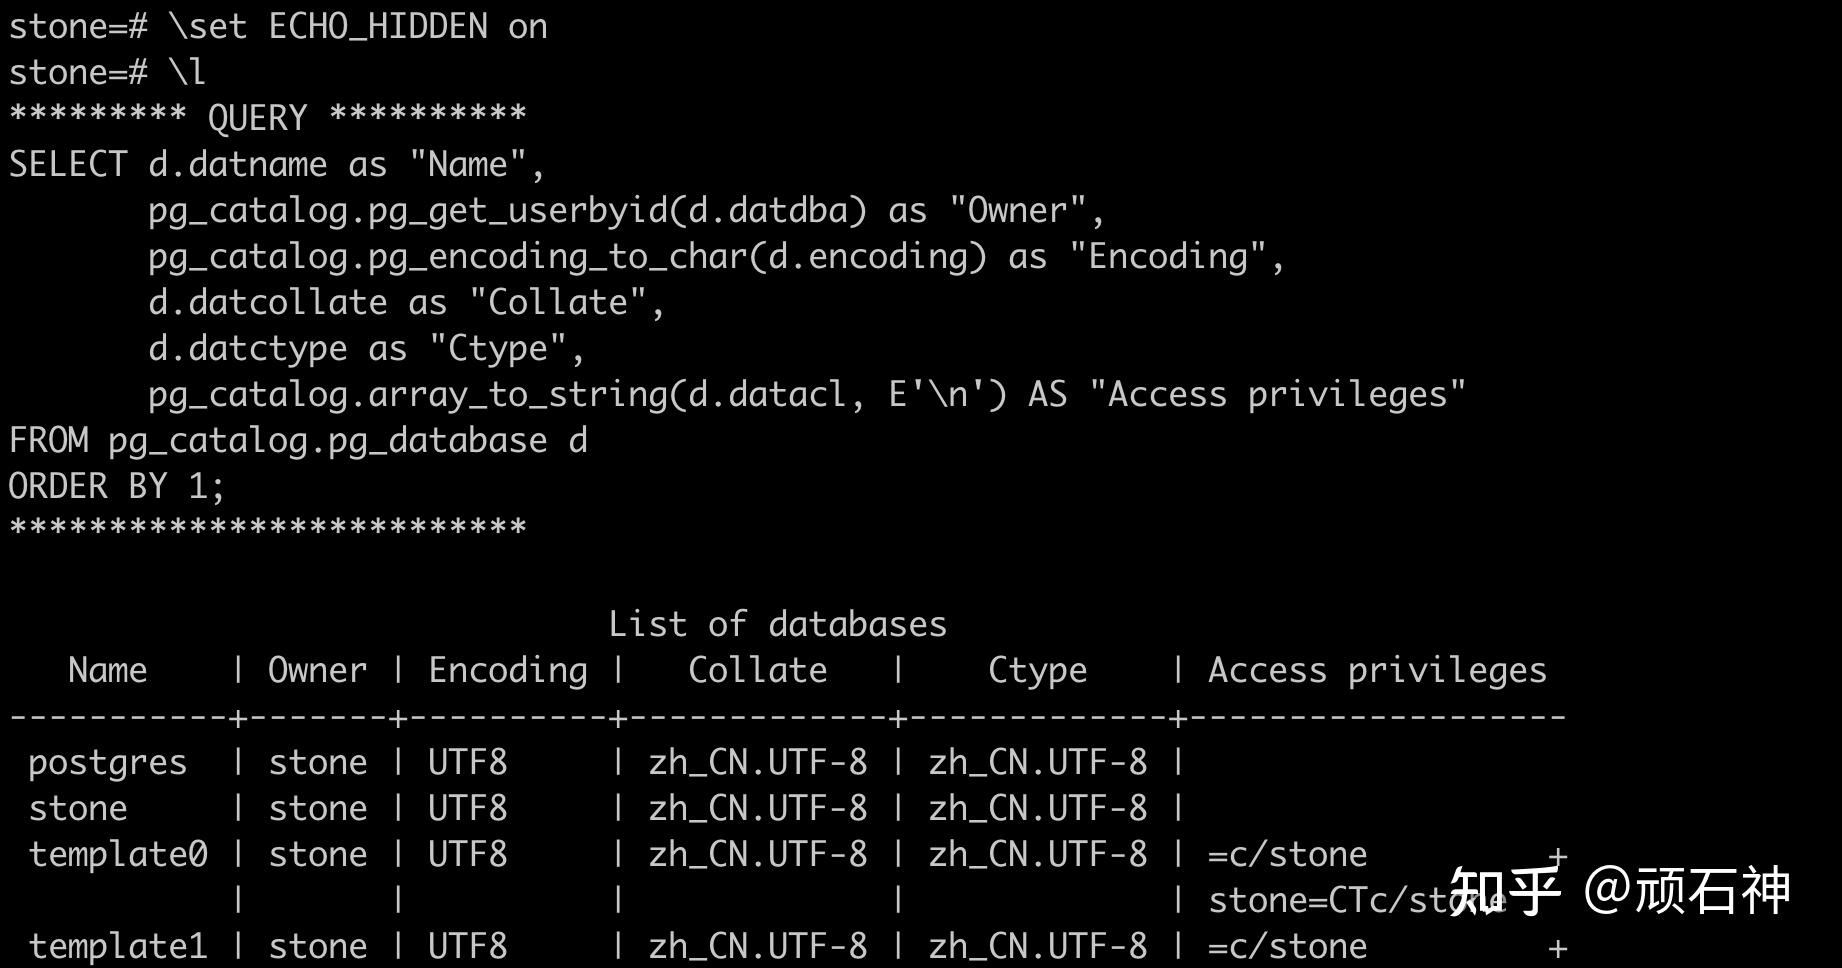The width and height of the screenshot is (1842, 968).
Task: Click the stone database name in table
Action: (x=78, y=808)
